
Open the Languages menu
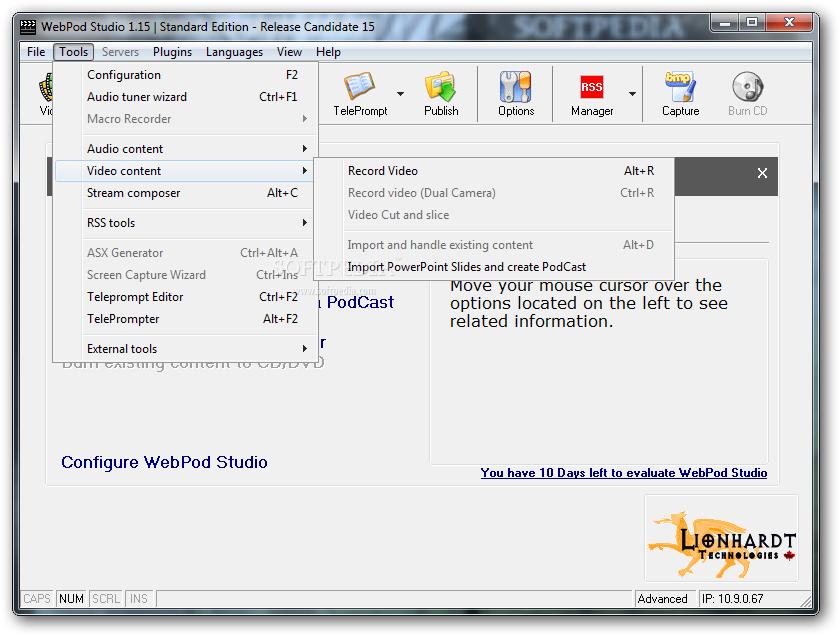(234, 52)
